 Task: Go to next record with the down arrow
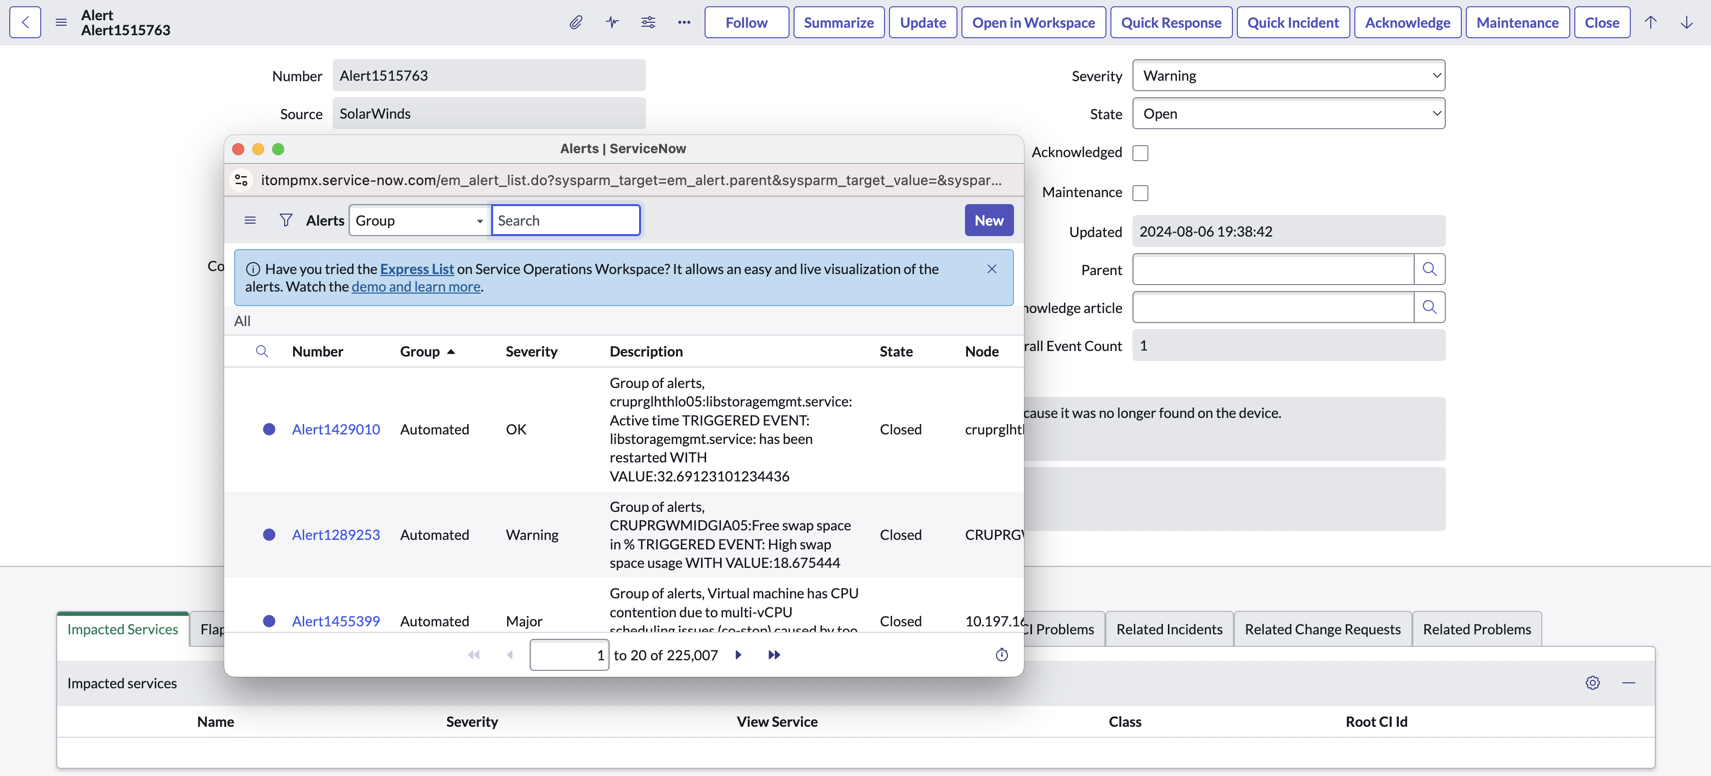pos(1687,22)
